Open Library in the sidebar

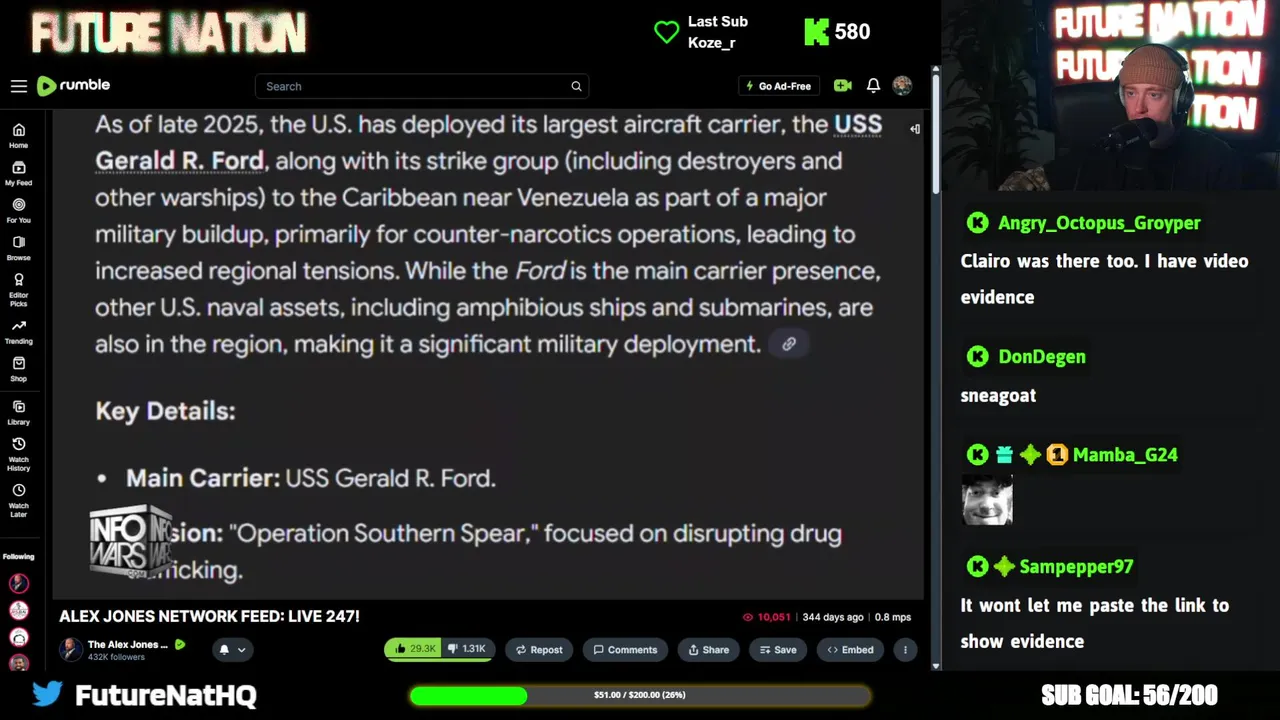(18, 412)
